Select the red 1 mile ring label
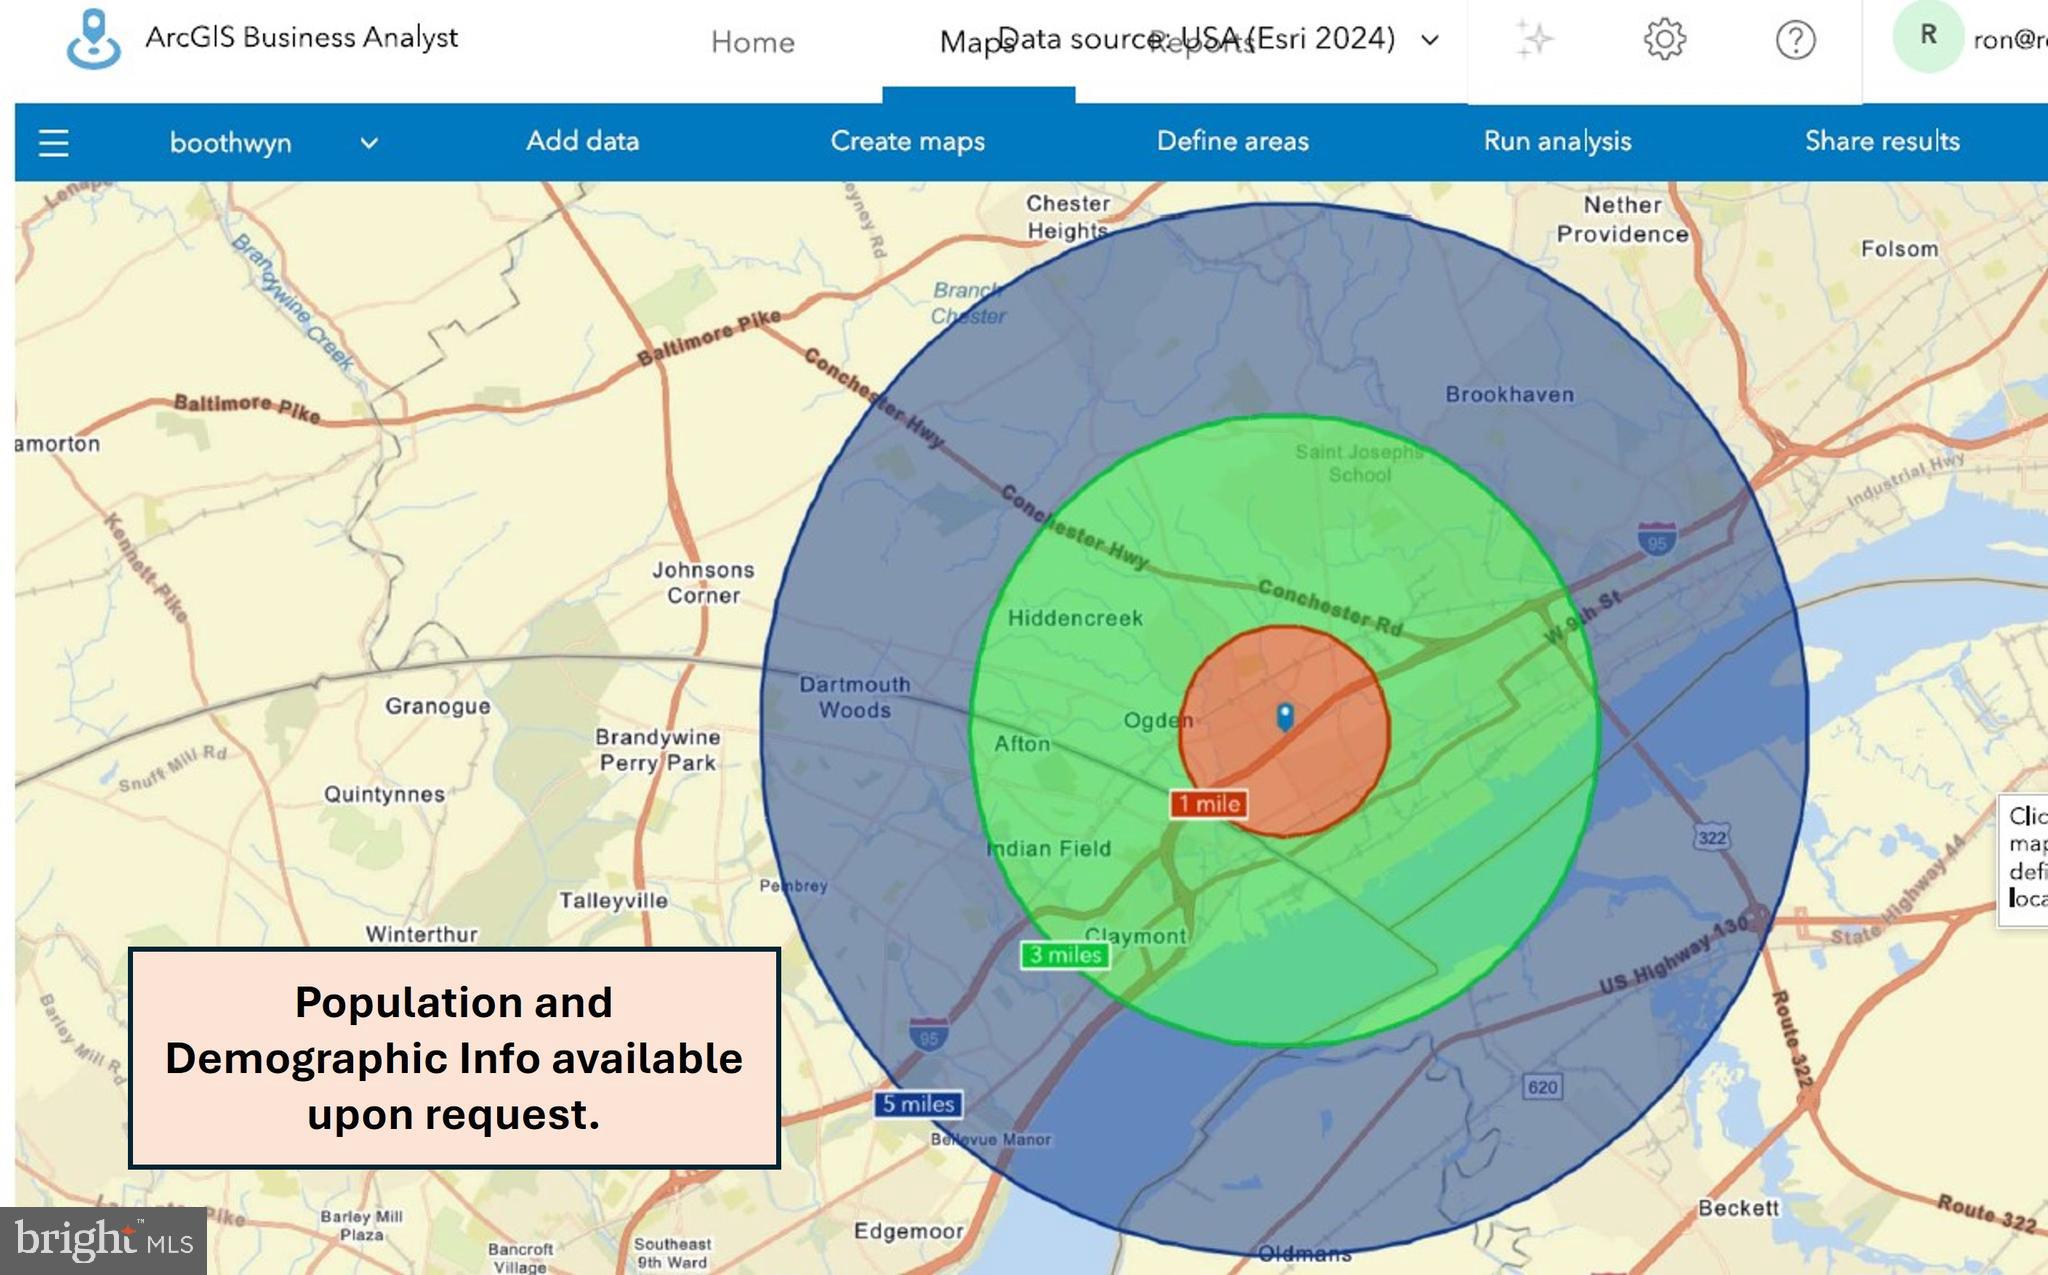 pyautogui.click(x=1208, y=804)
